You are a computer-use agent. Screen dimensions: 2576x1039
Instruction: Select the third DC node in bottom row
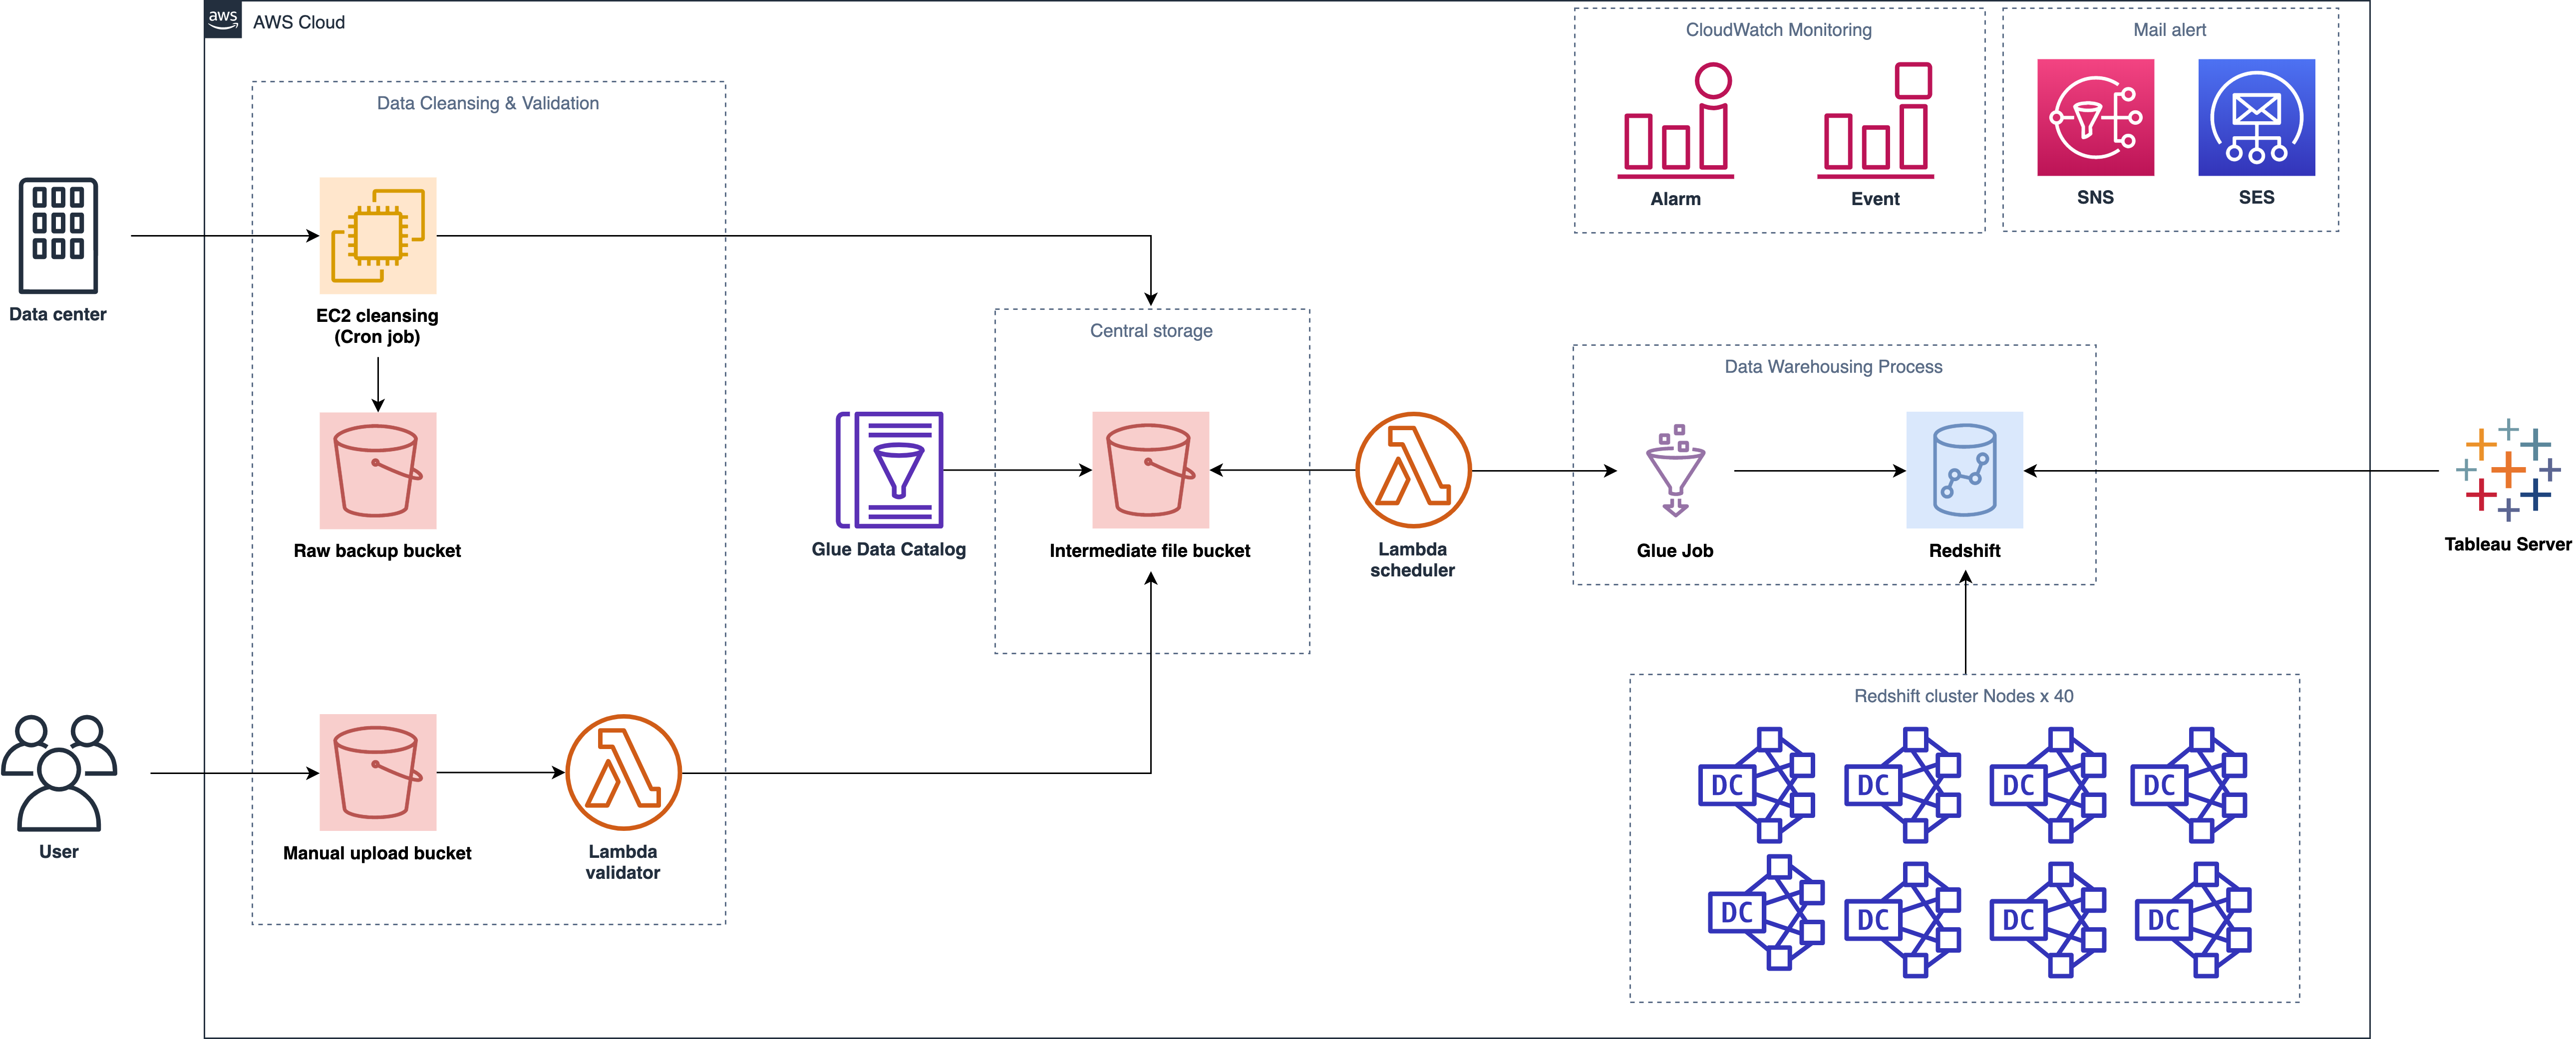pyautogui.click(x=2048, y=920)
